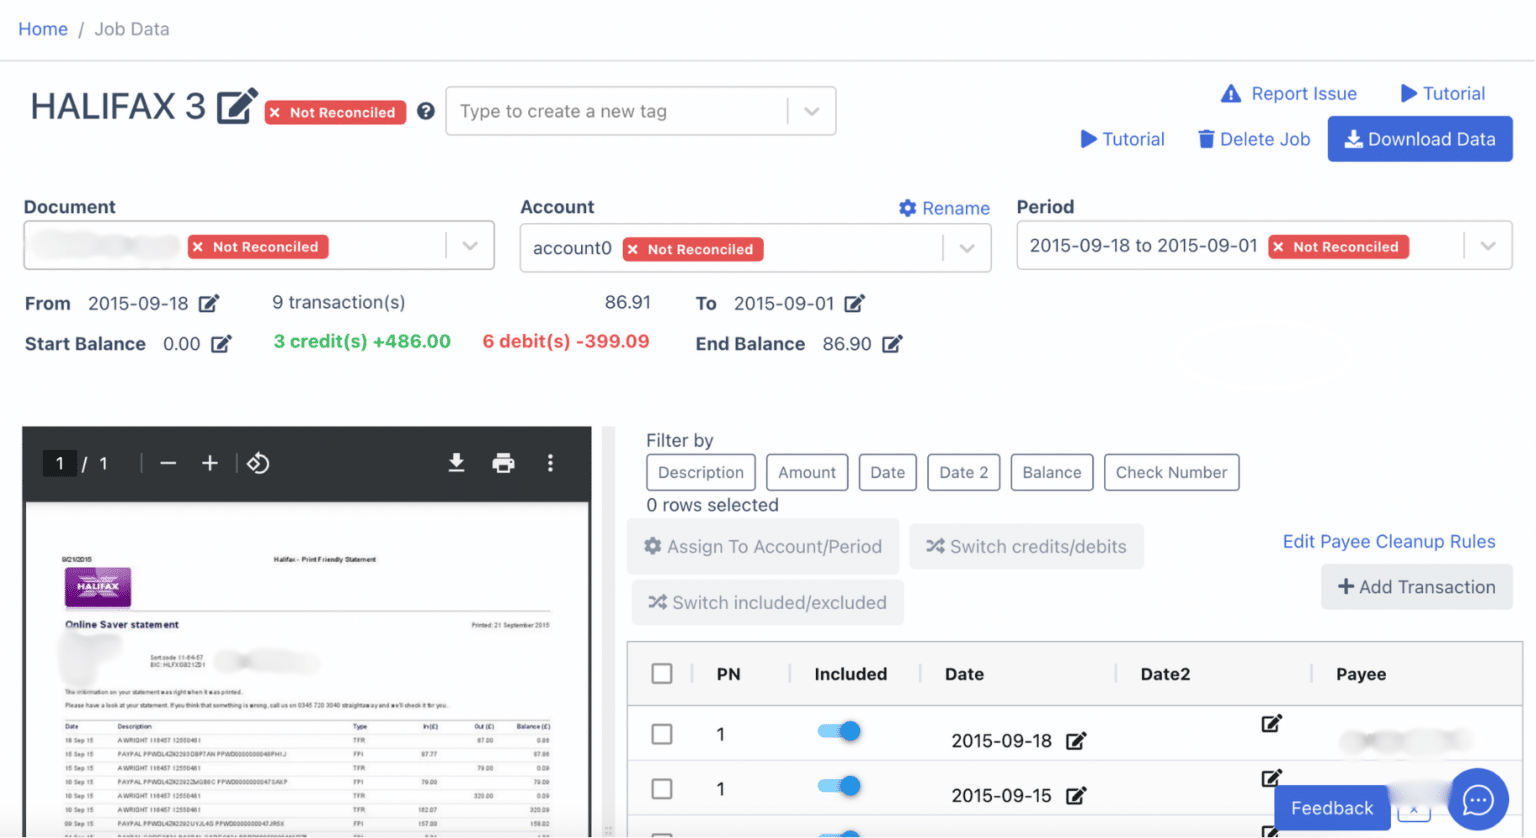Screen dimensions: 1536x838
Task: Download the PDF in the viewer
Action: [x=456, y=463]
